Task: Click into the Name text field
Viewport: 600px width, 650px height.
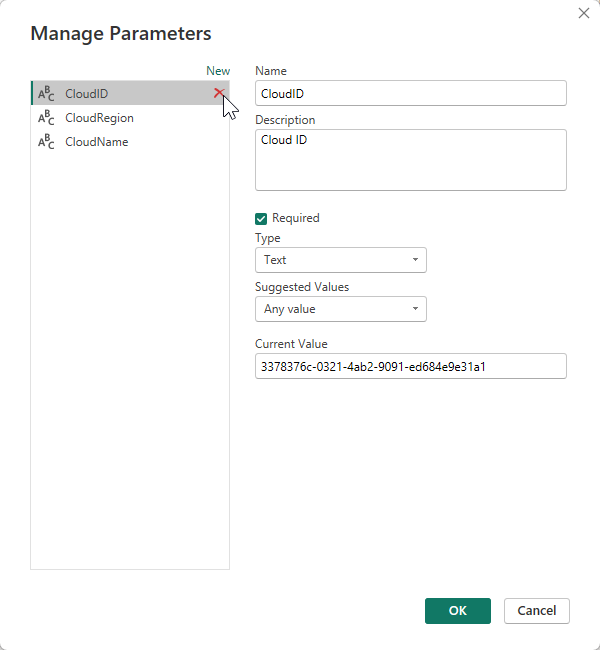Action: [x=410, y=93]
